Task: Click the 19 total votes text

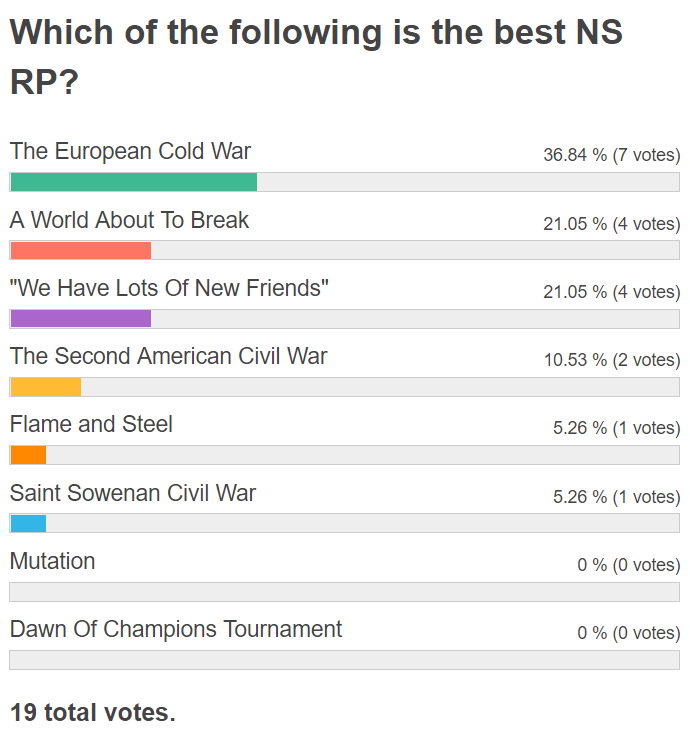Action: tap(93, 712)
